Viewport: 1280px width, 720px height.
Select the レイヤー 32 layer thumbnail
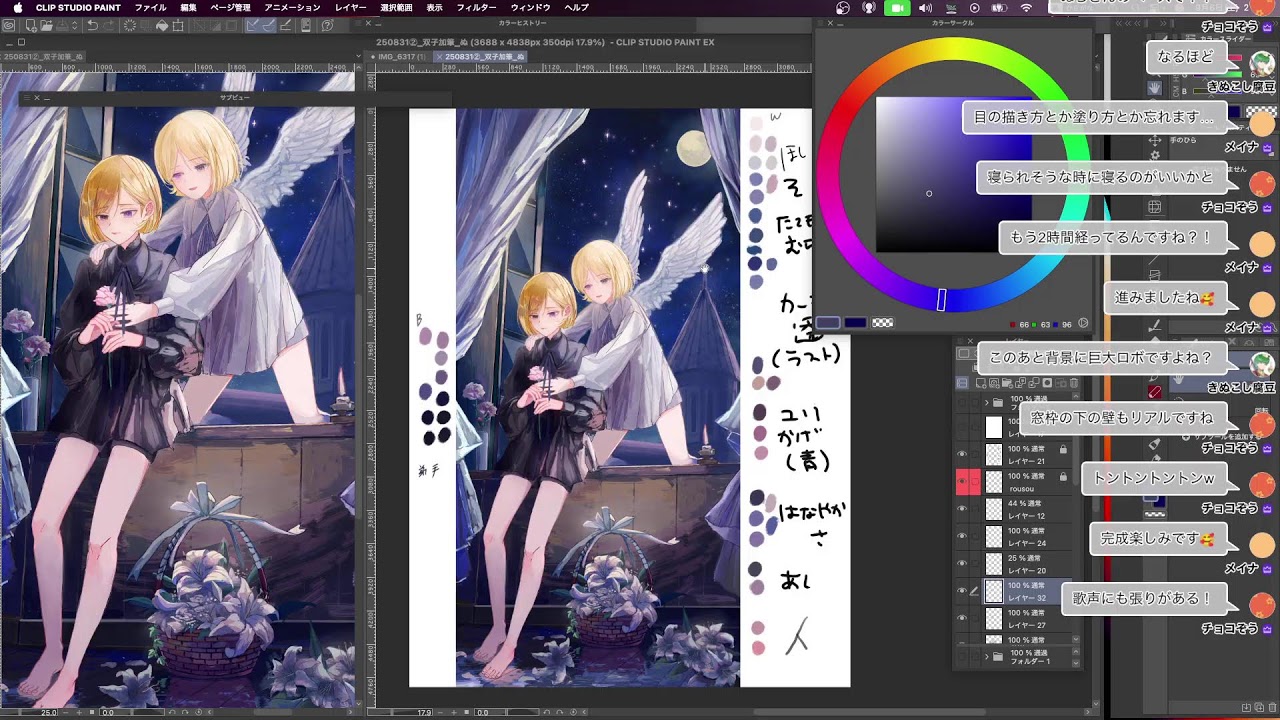993,591
